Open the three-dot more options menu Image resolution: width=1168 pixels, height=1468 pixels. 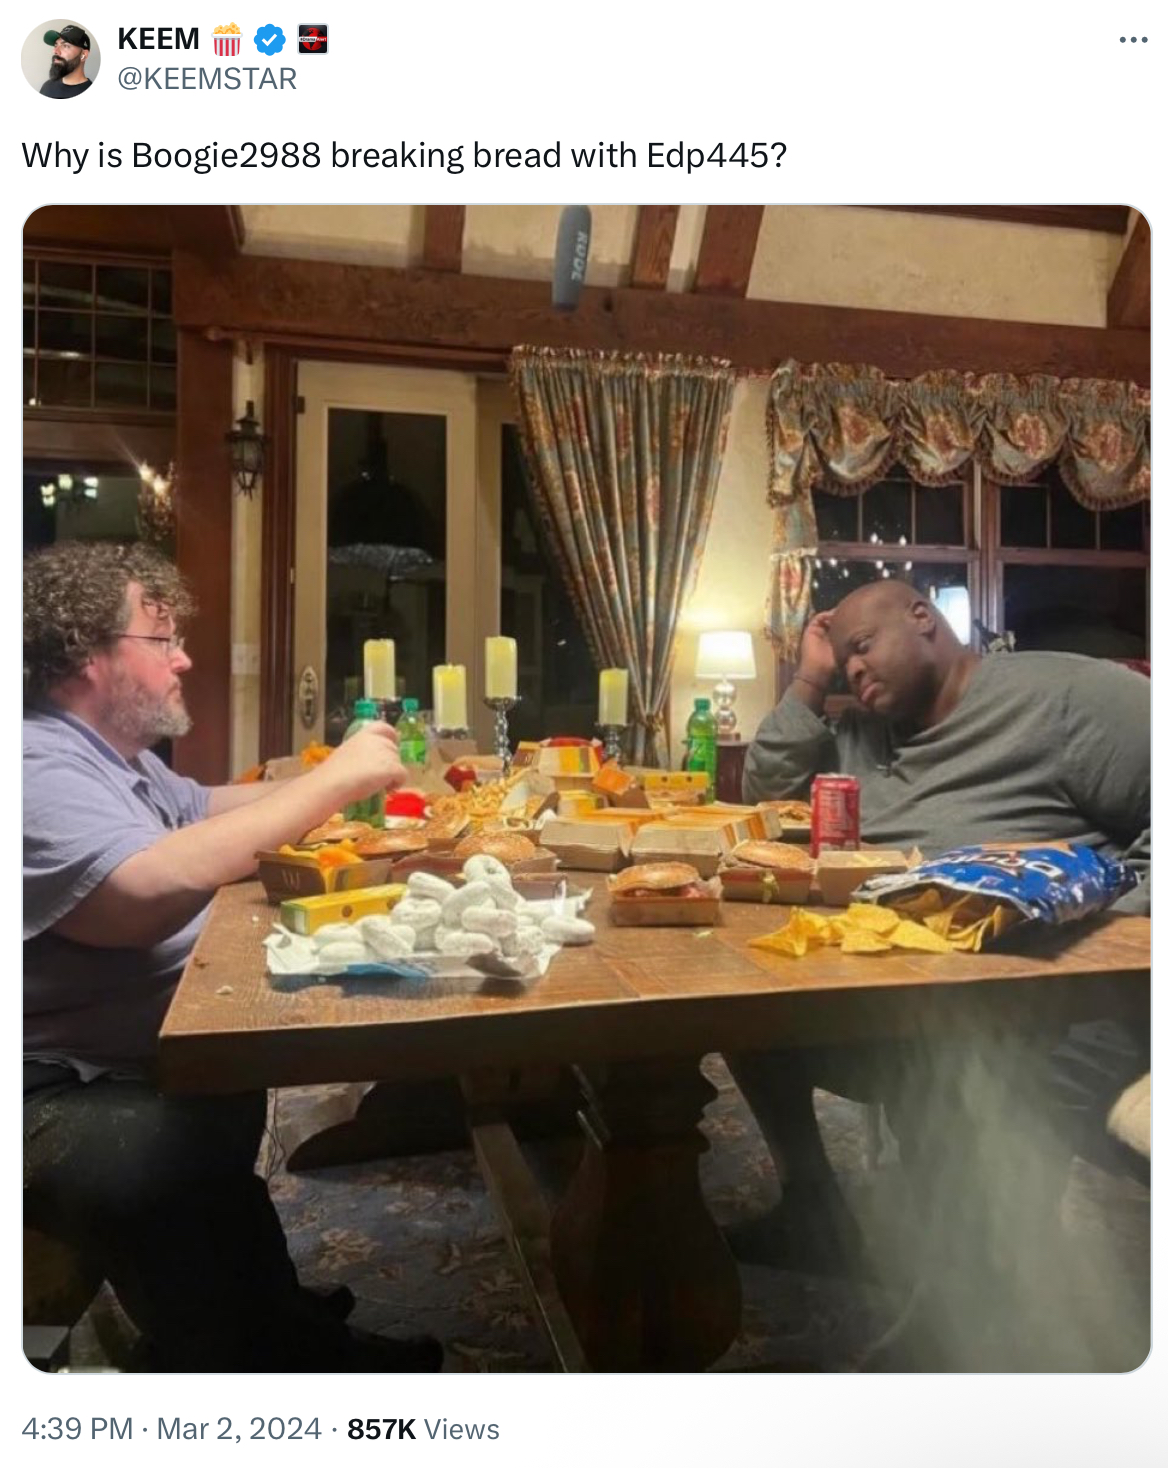point(1133,40)
